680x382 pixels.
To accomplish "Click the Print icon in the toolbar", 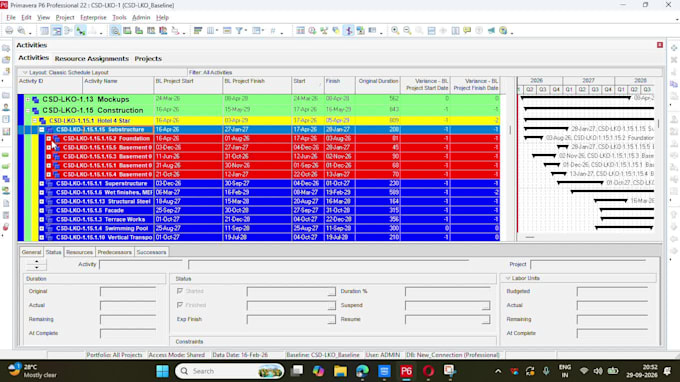I will coord(9,30).
